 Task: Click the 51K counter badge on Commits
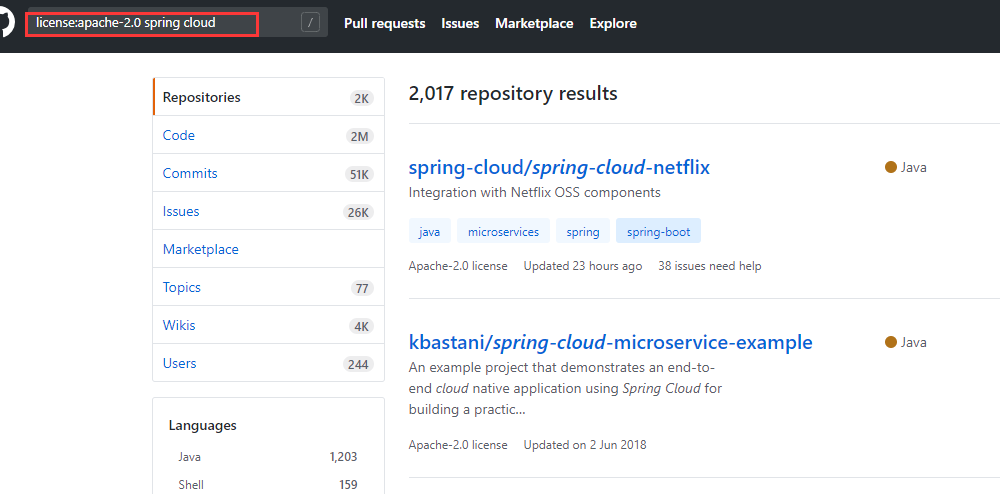[x=359, y=174]
